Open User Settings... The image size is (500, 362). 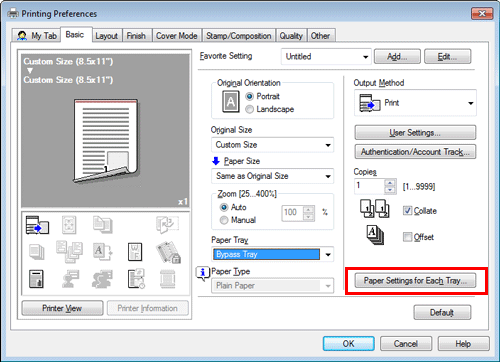(415, 133)
